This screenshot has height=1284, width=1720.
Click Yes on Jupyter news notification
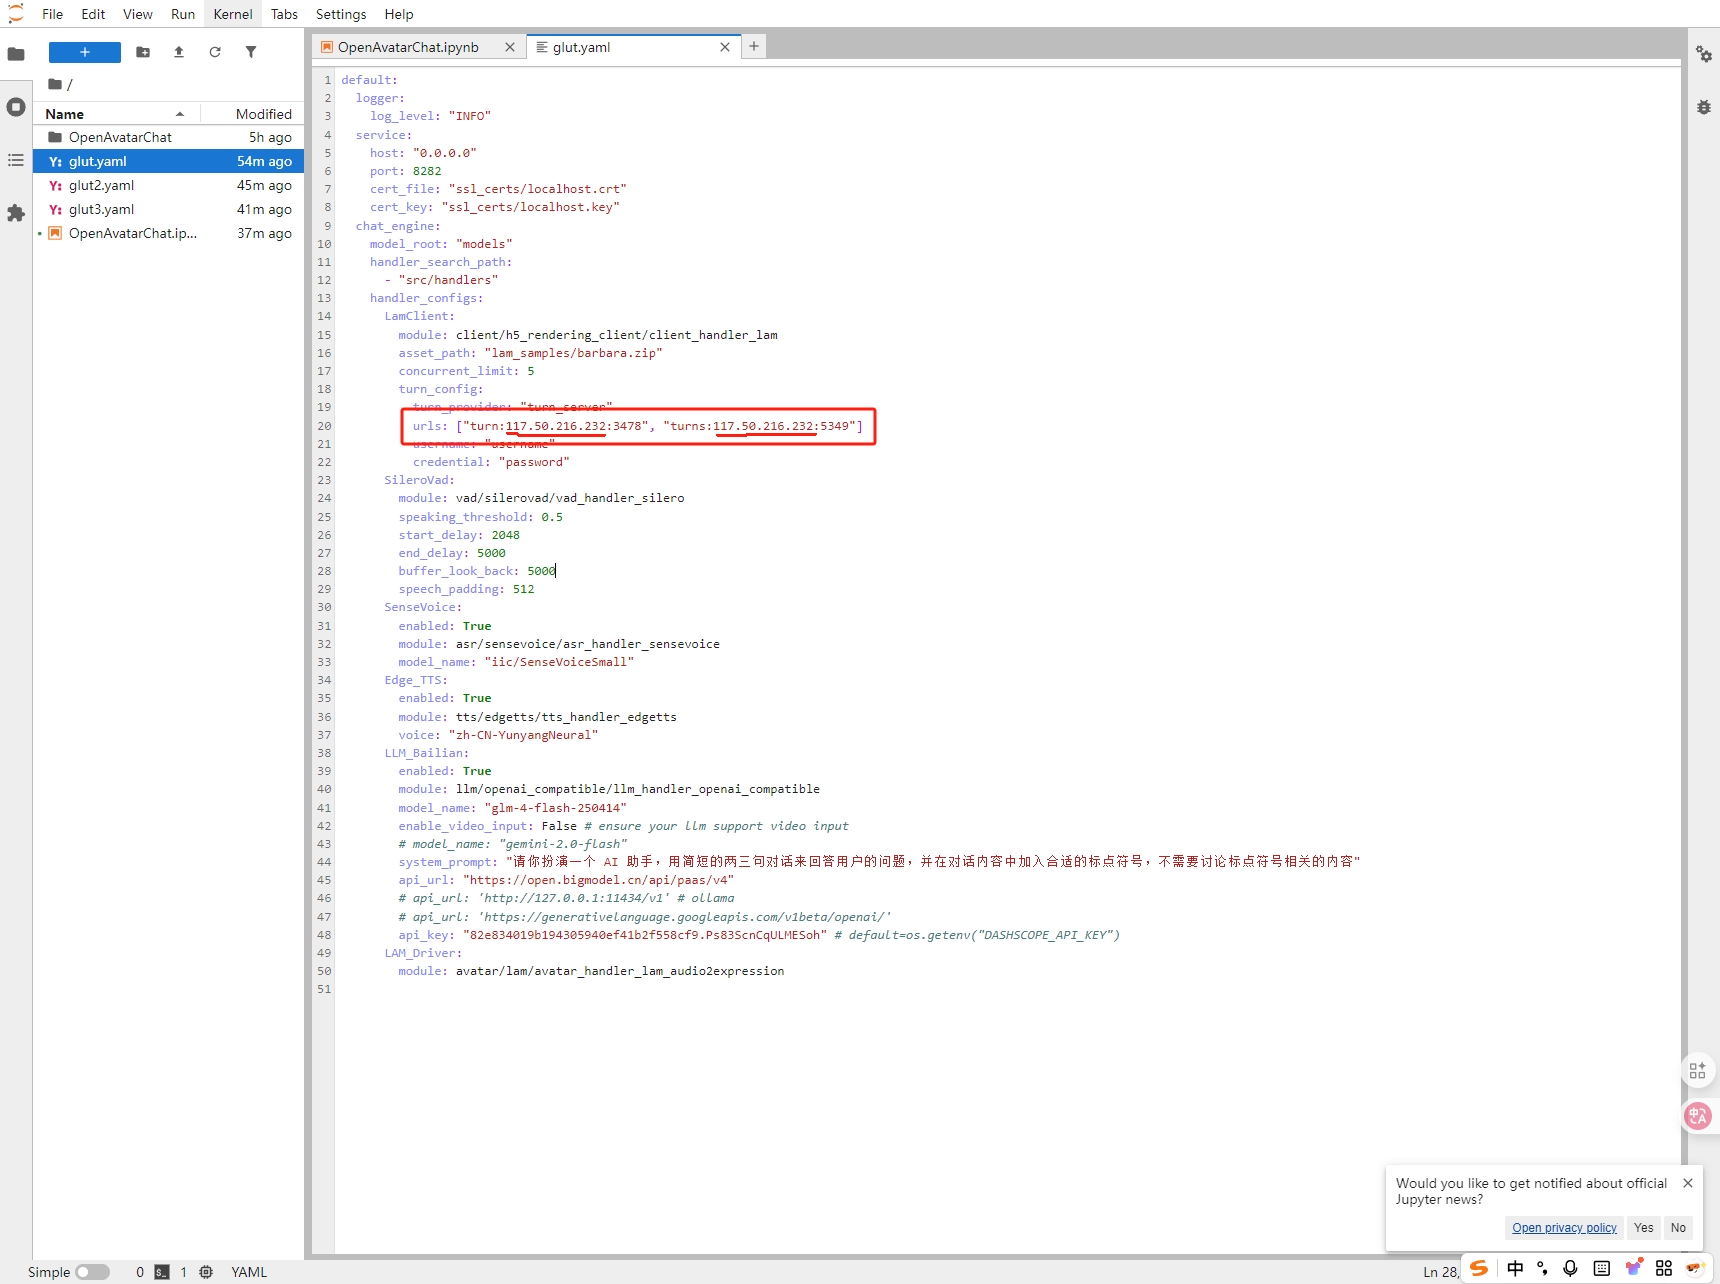pos(1644,1228)
